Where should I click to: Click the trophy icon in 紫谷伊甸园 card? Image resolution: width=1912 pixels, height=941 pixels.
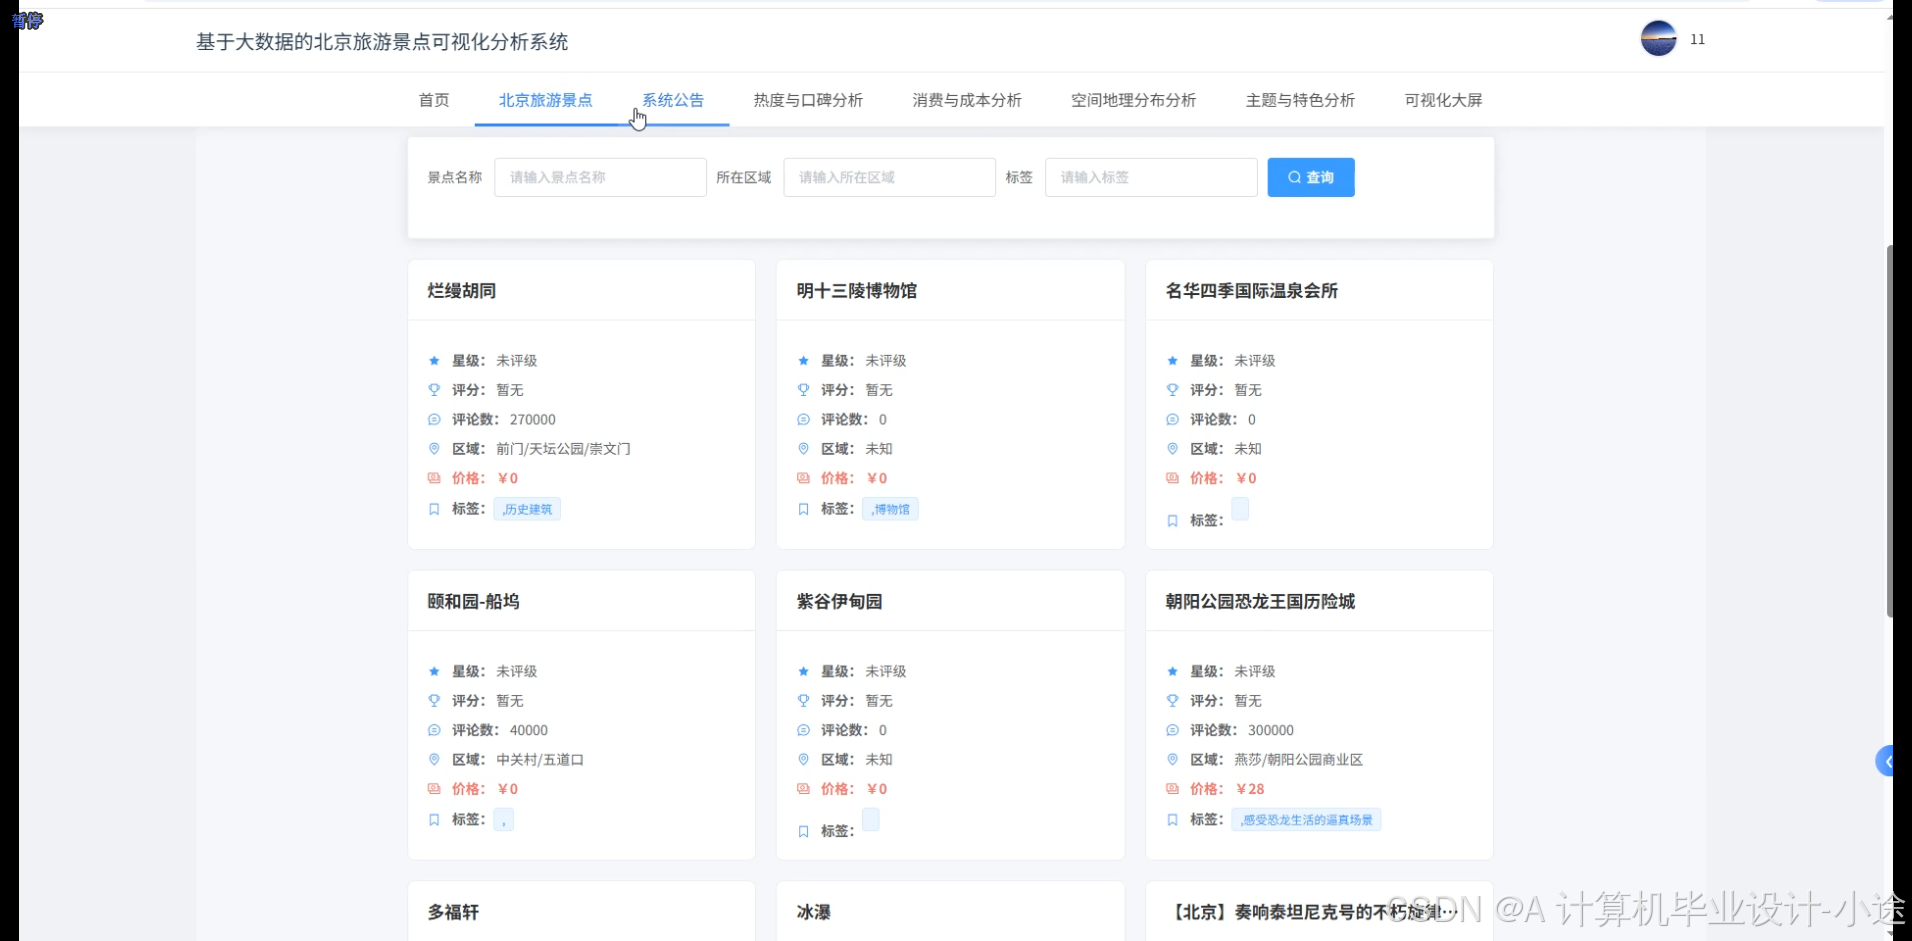pos(803,701)
